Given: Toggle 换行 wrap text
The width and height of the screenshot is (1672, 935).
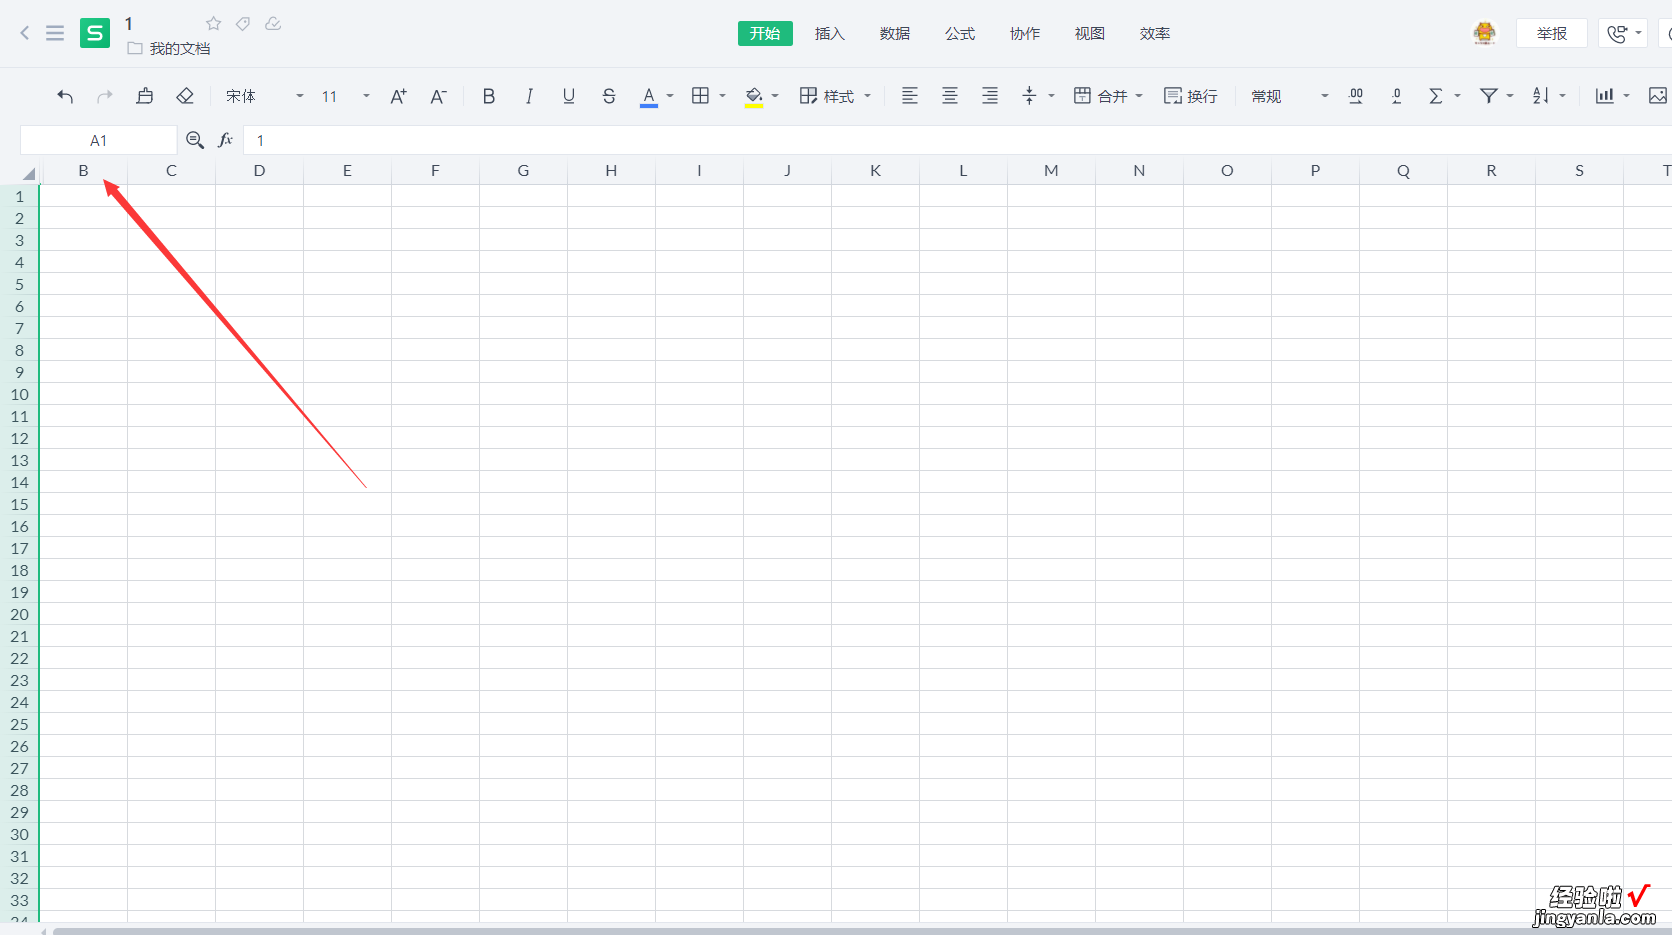Looking at the screenshot, I should tap(1190, 96).
